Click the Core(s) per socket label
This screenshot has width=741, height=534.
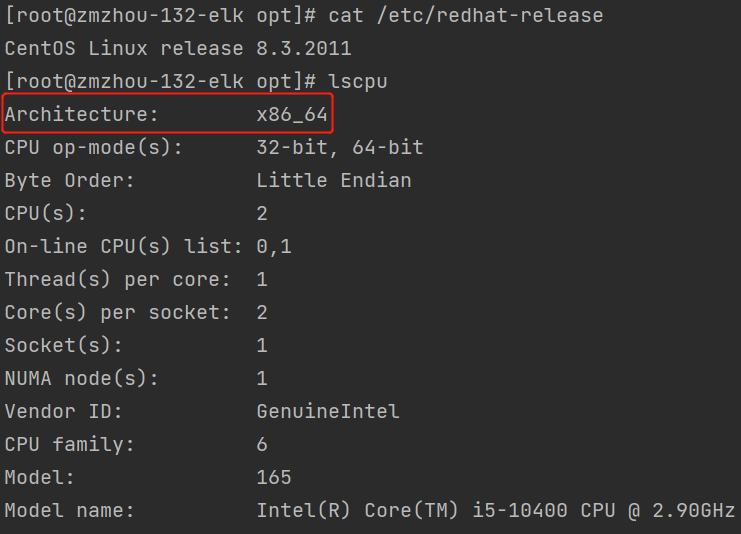coord(117,312)
